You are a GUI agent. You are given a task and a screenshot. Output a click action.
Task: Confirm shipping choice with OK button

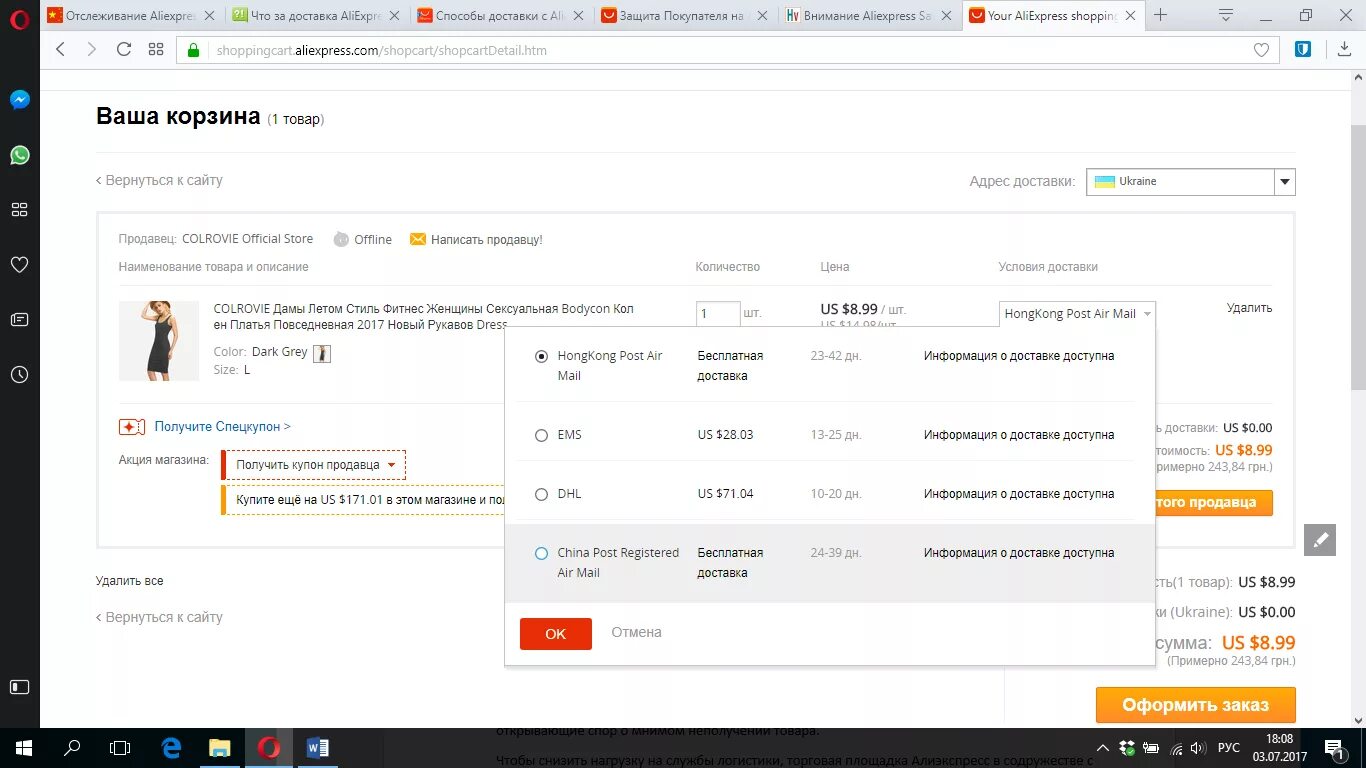[556, 634]
